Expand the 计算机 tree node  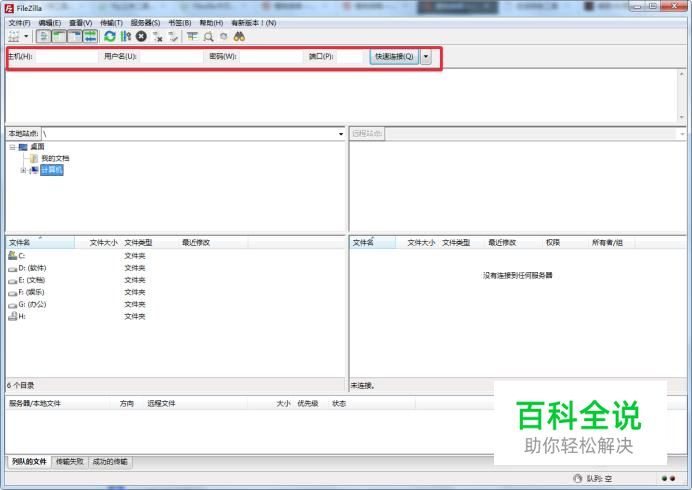(x=23, y=170)
